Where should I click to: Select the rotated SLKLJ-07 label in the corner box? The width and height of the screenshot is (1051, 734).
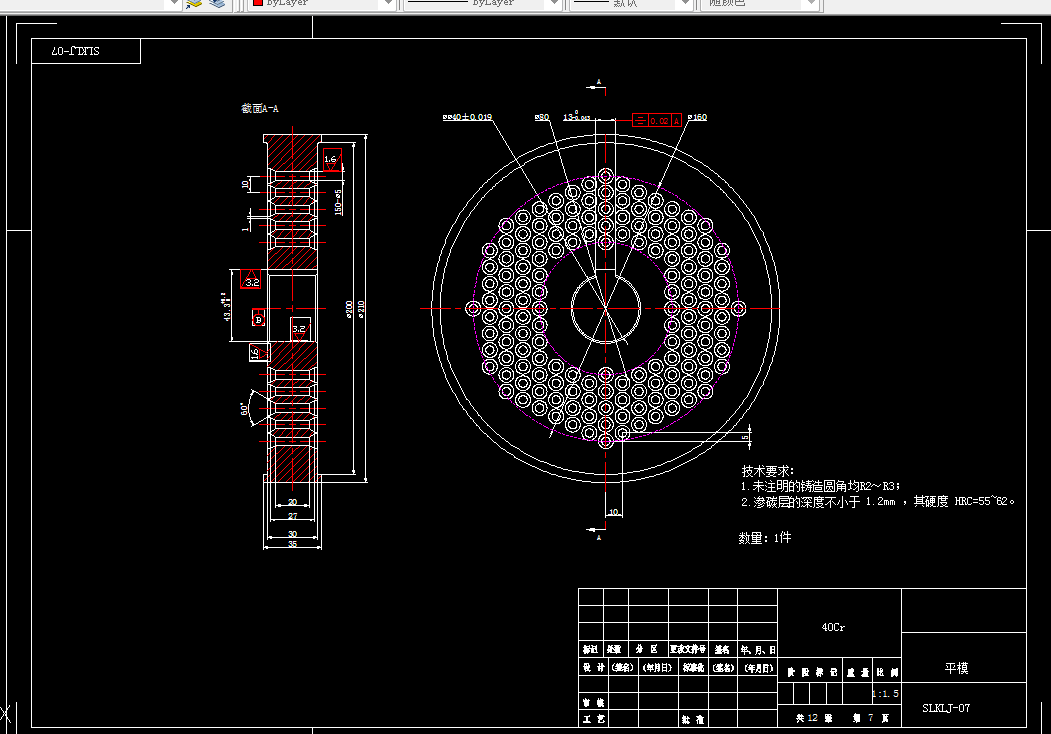pyautogui.click(x=75, y=51)
